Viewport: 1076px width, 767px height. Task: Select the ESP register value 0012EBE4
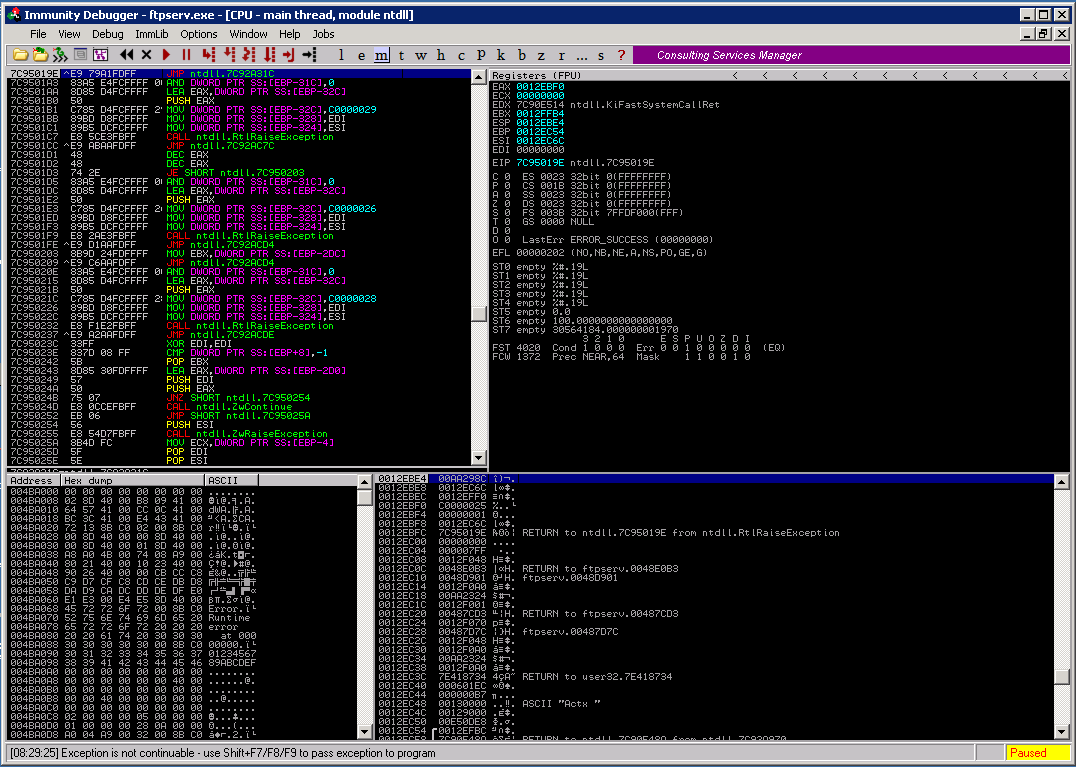540,122
